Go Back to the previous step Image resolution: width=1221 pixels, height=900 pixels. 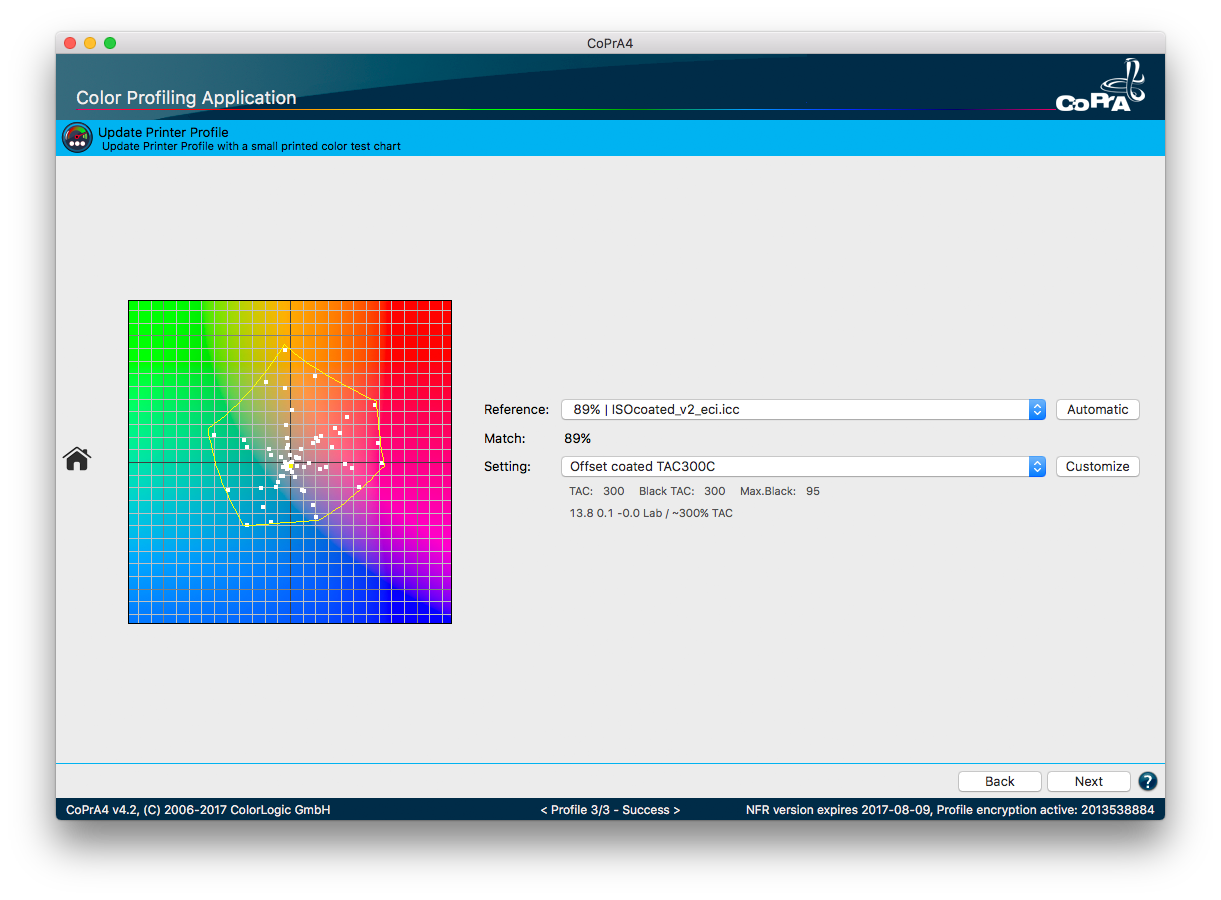coord(1000,781)
